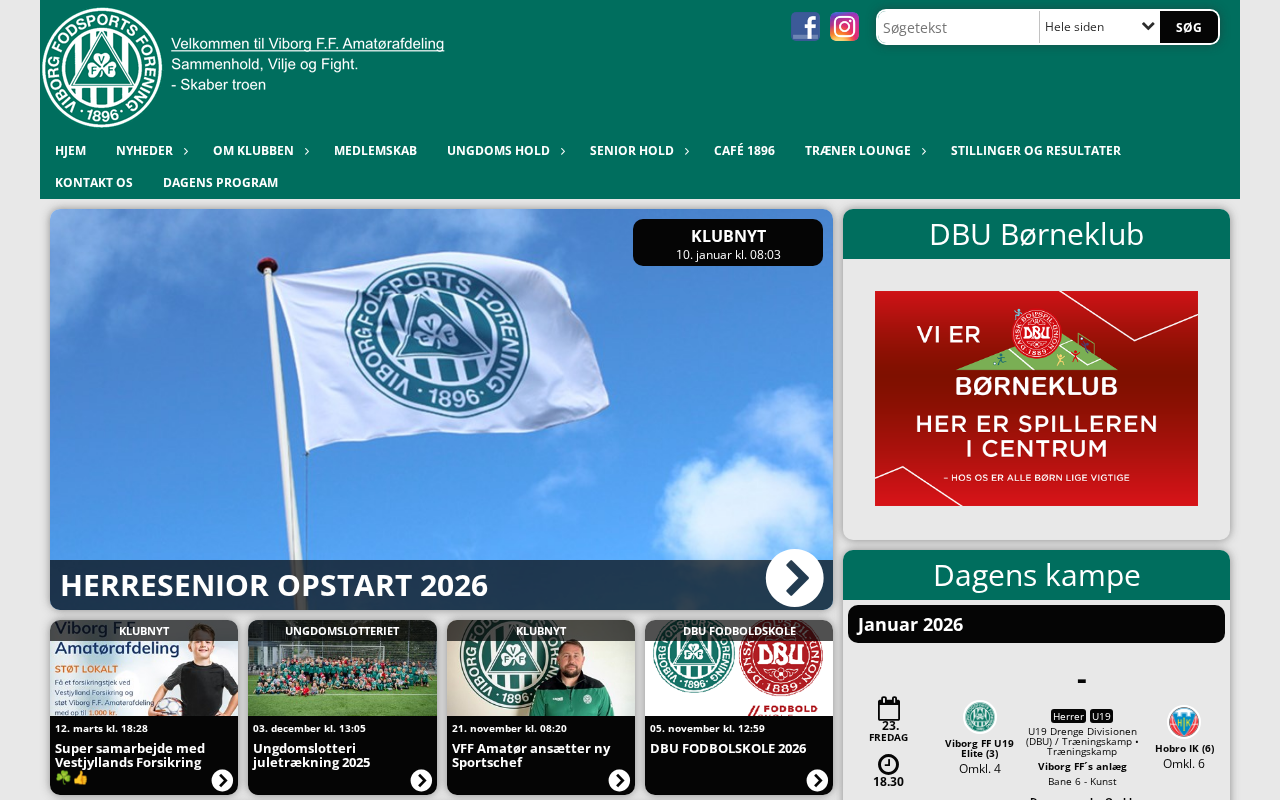The width and height of the screenshot is (1280, 800).
Task: Click the DBU Fodboldskole article thumbnail
Action: tap(739, 668)
